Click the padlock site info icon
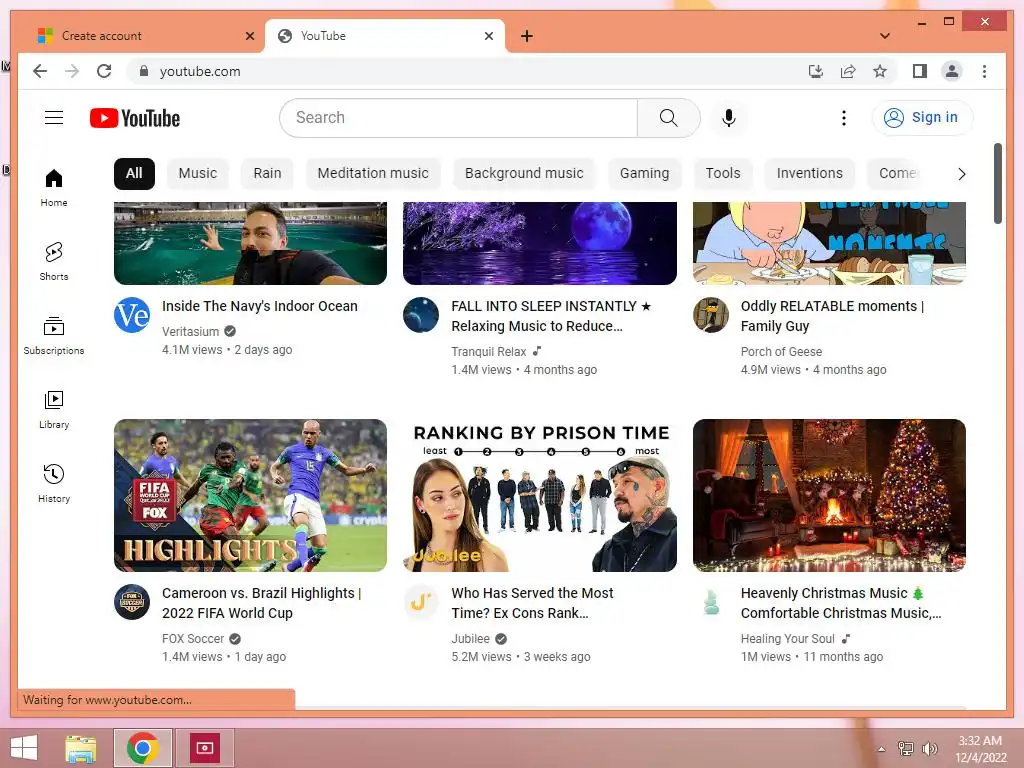 pyautogui.click(x=144, y=71)
